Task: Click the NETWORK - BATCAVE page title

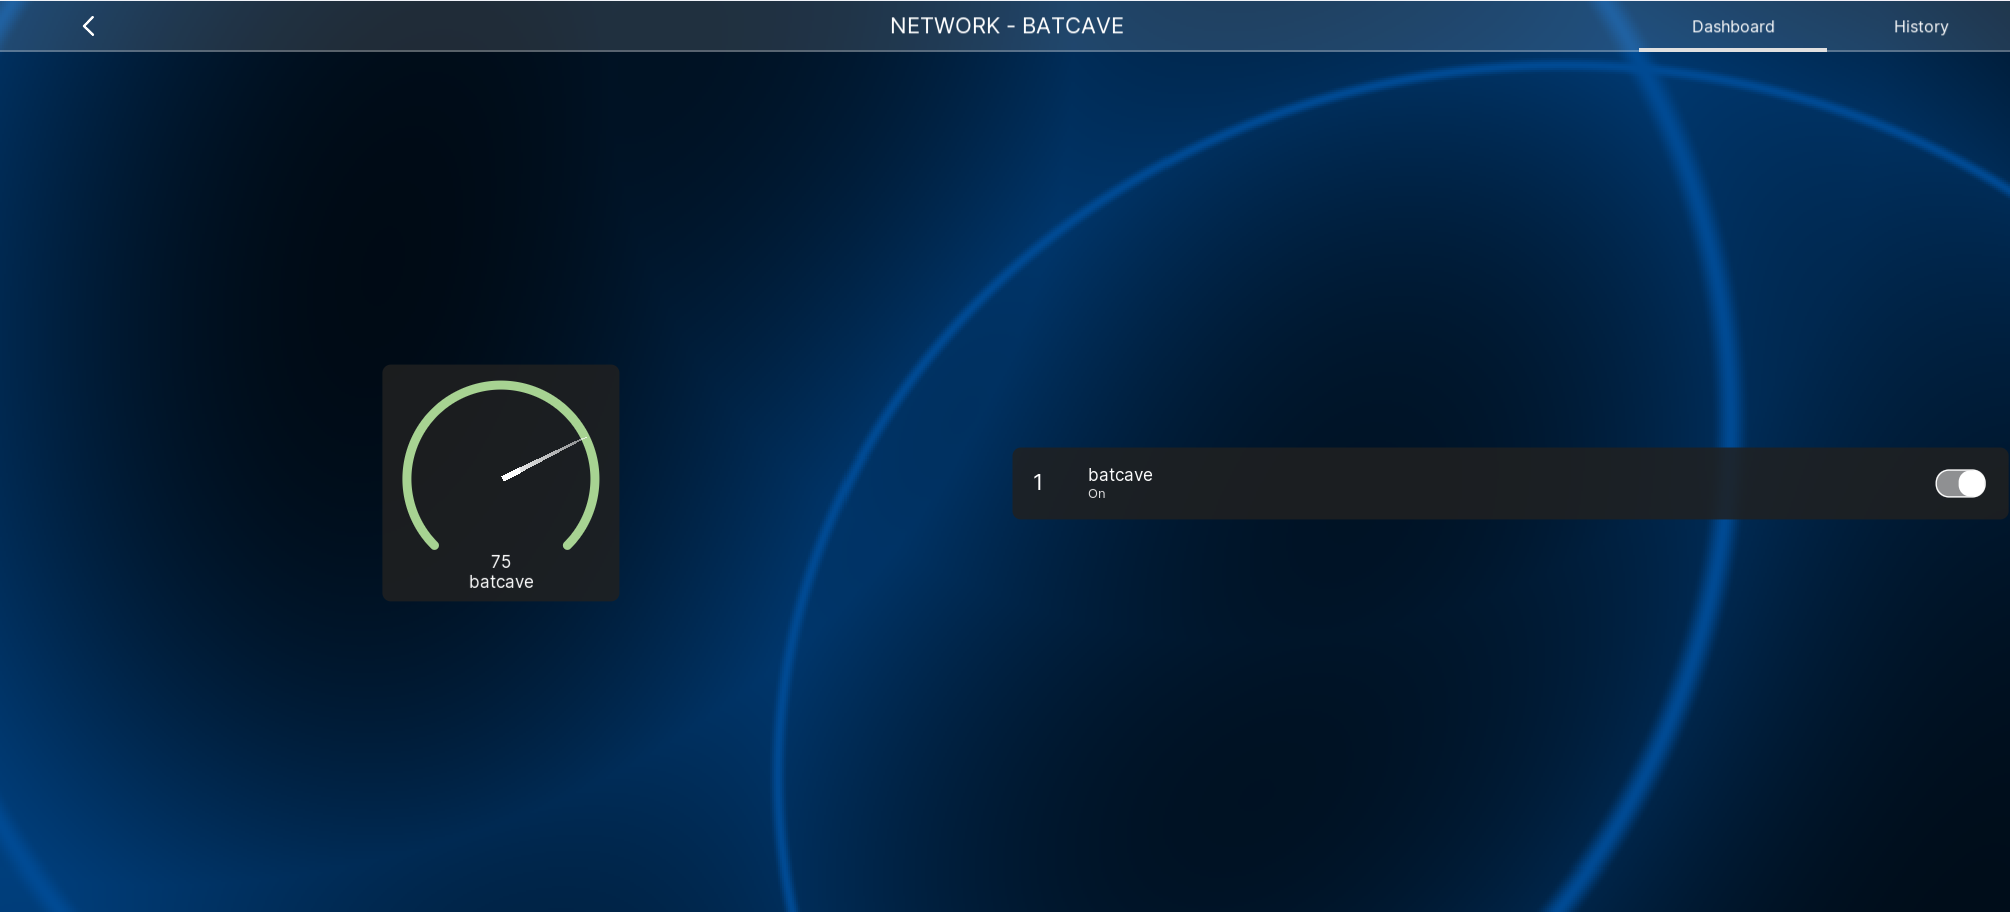Action: (1006, 26)
